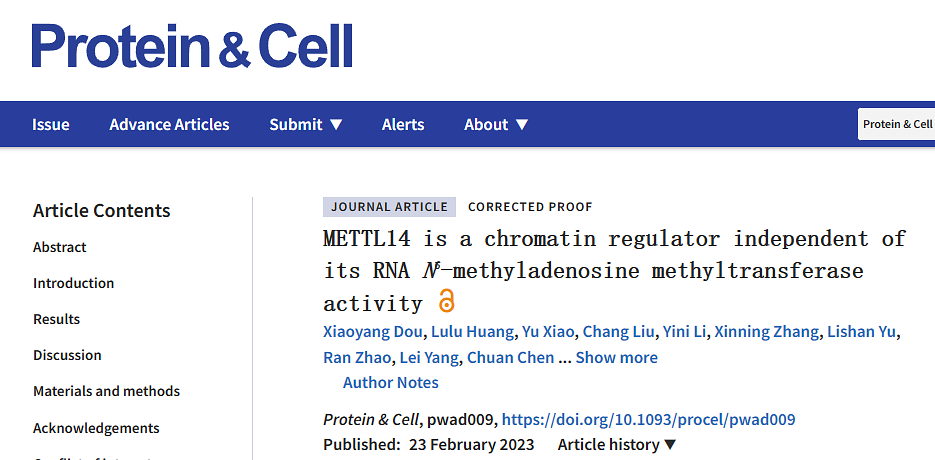The width and height of the screenshot is (935, 460).
Task: Expand the About dropdown menu
Action: 496,125
